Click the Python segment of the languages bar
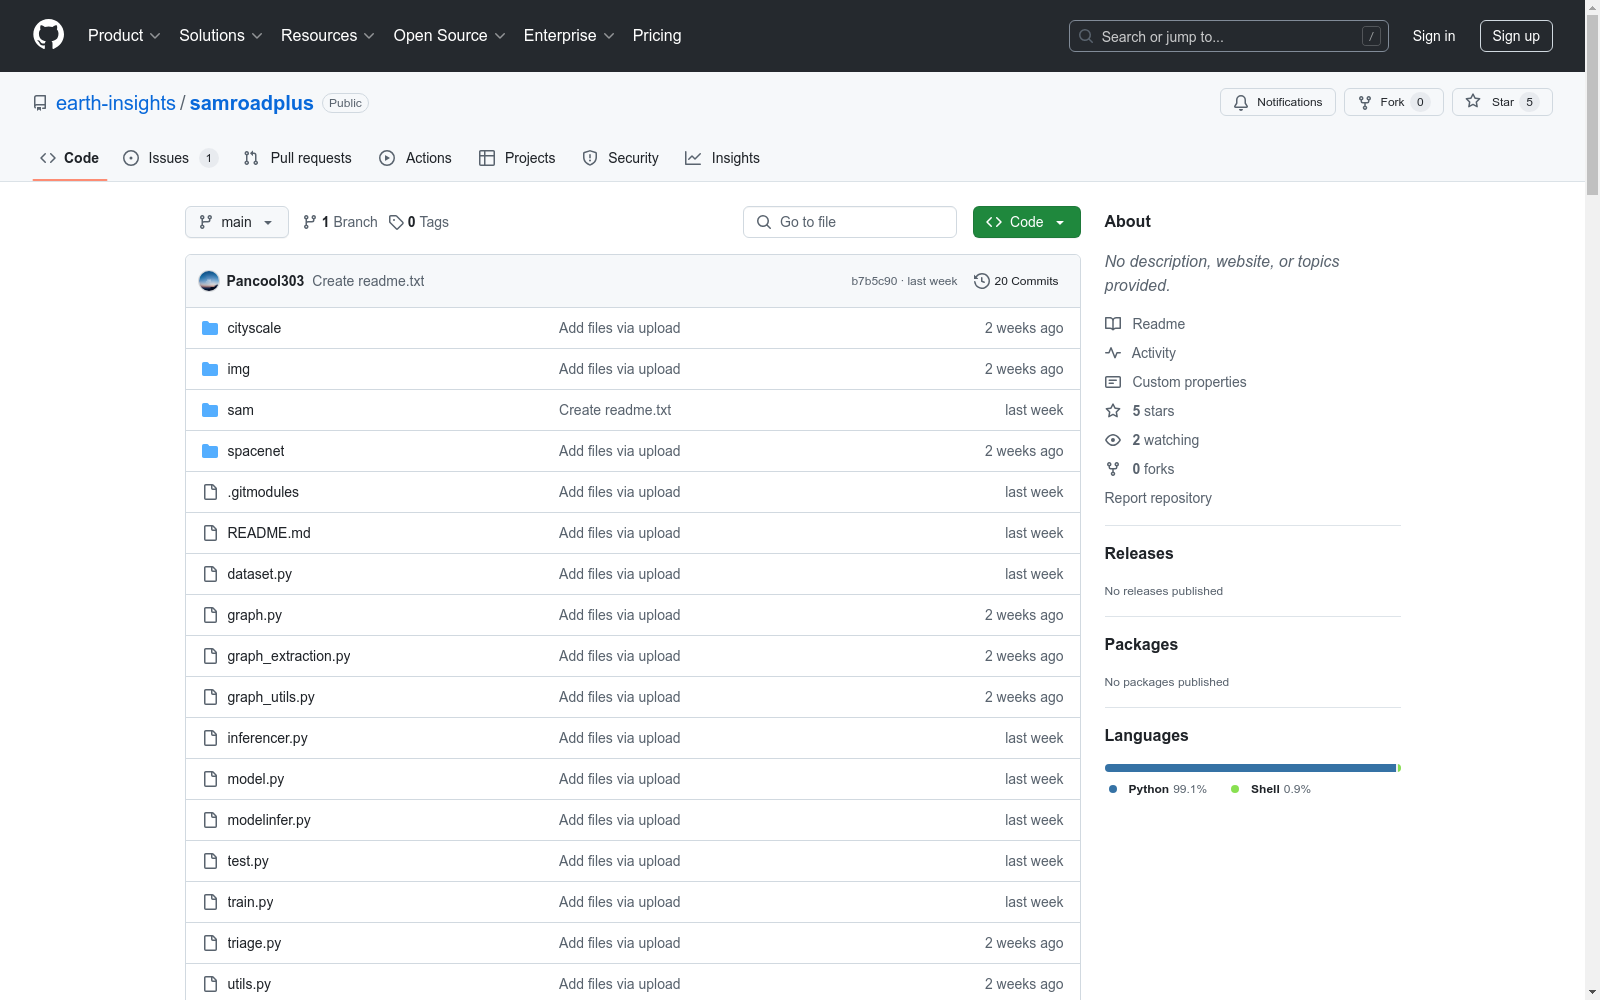Image resolution: width=1600 pixels, height=1000 pixels. (x=1250, y=768)
